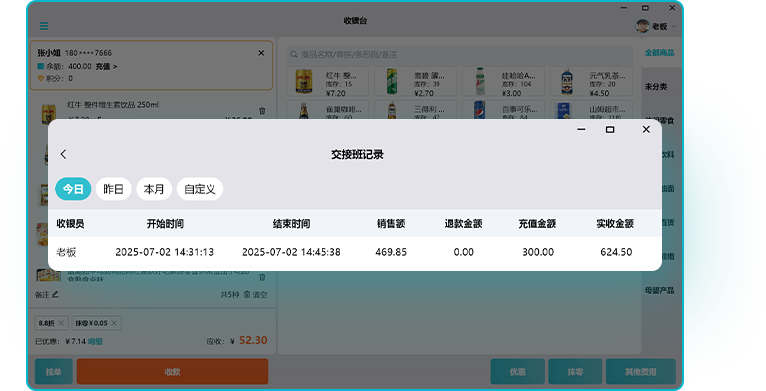Select the 未分类 category
This screenshot has width=766, height=391.
tap(656, 87)
